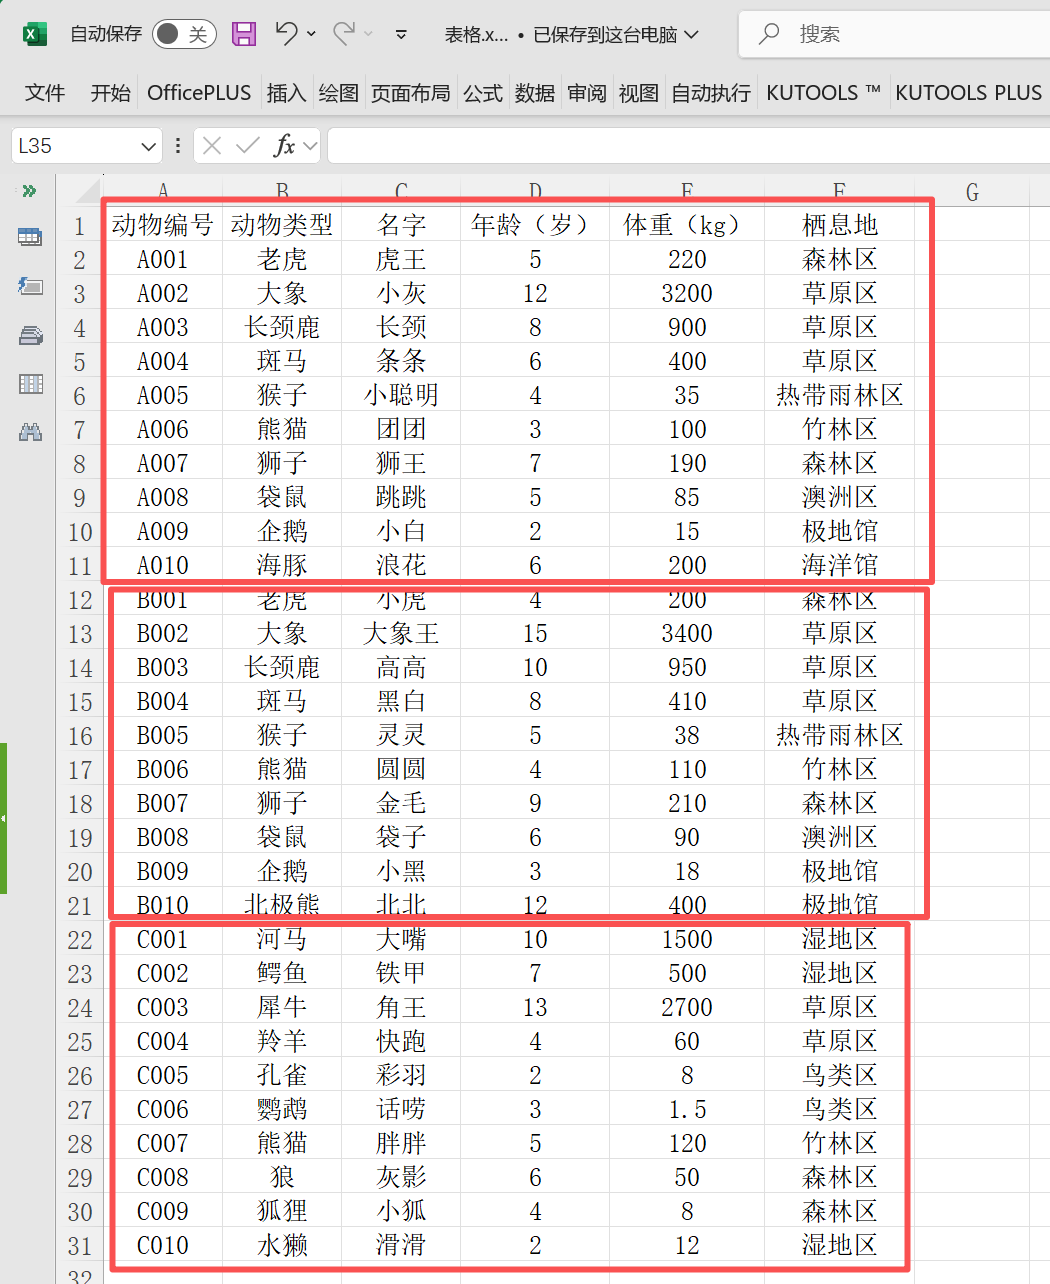Click the workbook stack icon in left sidebar
This screenshot has height=1284, width=1050.
coord(30,334)
